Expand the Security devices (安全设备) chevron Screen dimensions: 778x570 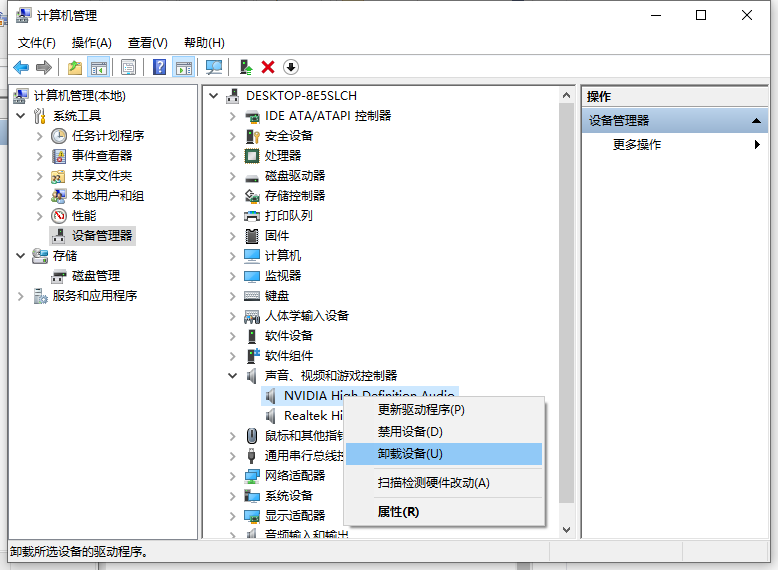[232, 136]
